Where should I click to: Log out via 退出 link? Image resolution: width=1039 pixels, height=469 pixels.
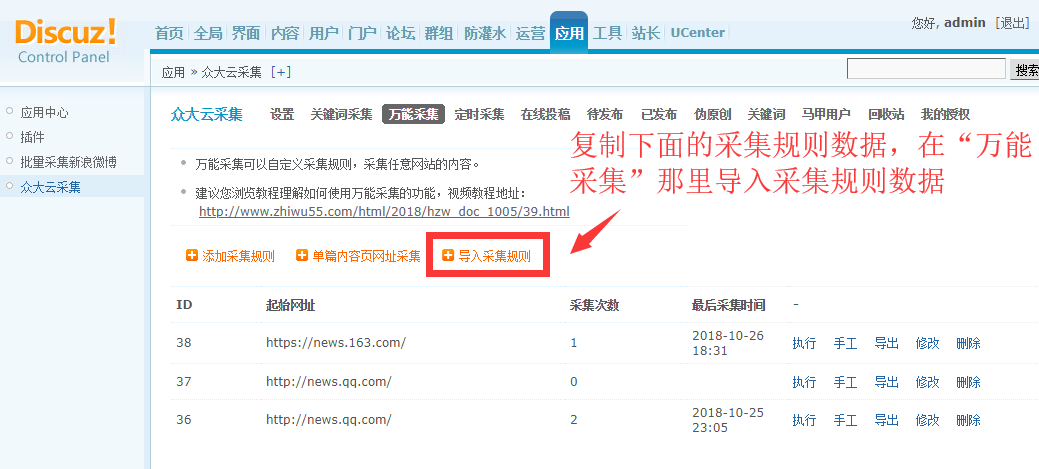click(x=1011, y=23)
